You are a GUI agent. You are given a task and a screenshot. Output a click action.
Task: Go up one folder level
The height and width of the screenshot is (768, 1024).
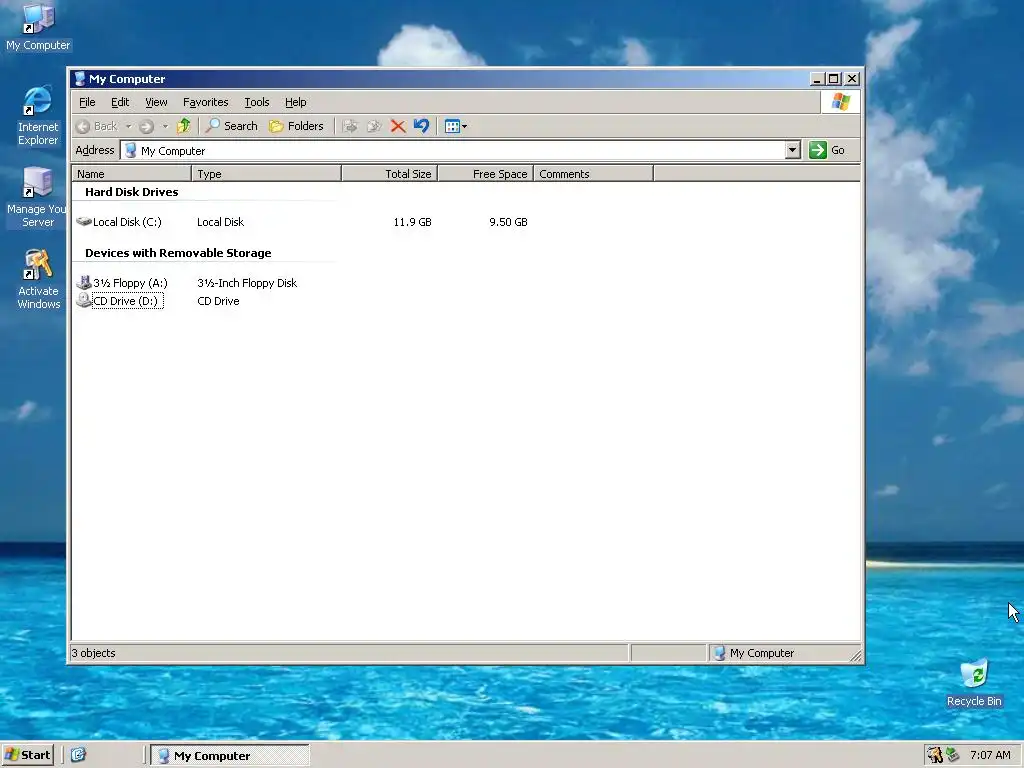point(184,126)
